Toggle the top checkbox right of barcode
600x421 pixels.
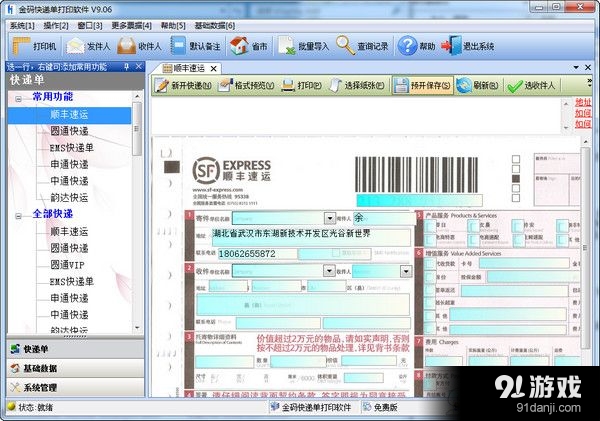516,159
